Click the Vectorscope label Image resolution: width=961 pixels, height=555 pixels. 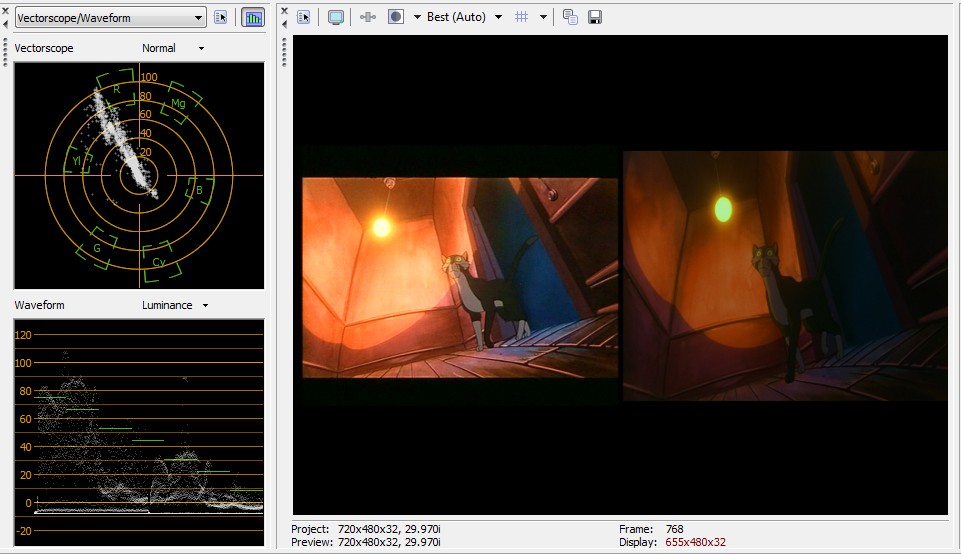44,48
